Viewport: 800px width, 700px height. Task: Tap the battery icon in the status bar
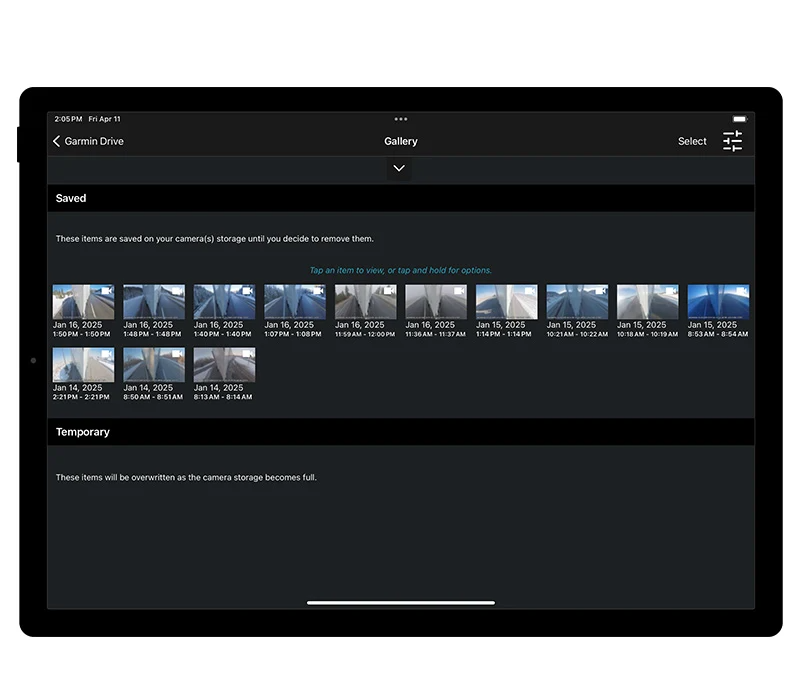click(x=739, y=118)
